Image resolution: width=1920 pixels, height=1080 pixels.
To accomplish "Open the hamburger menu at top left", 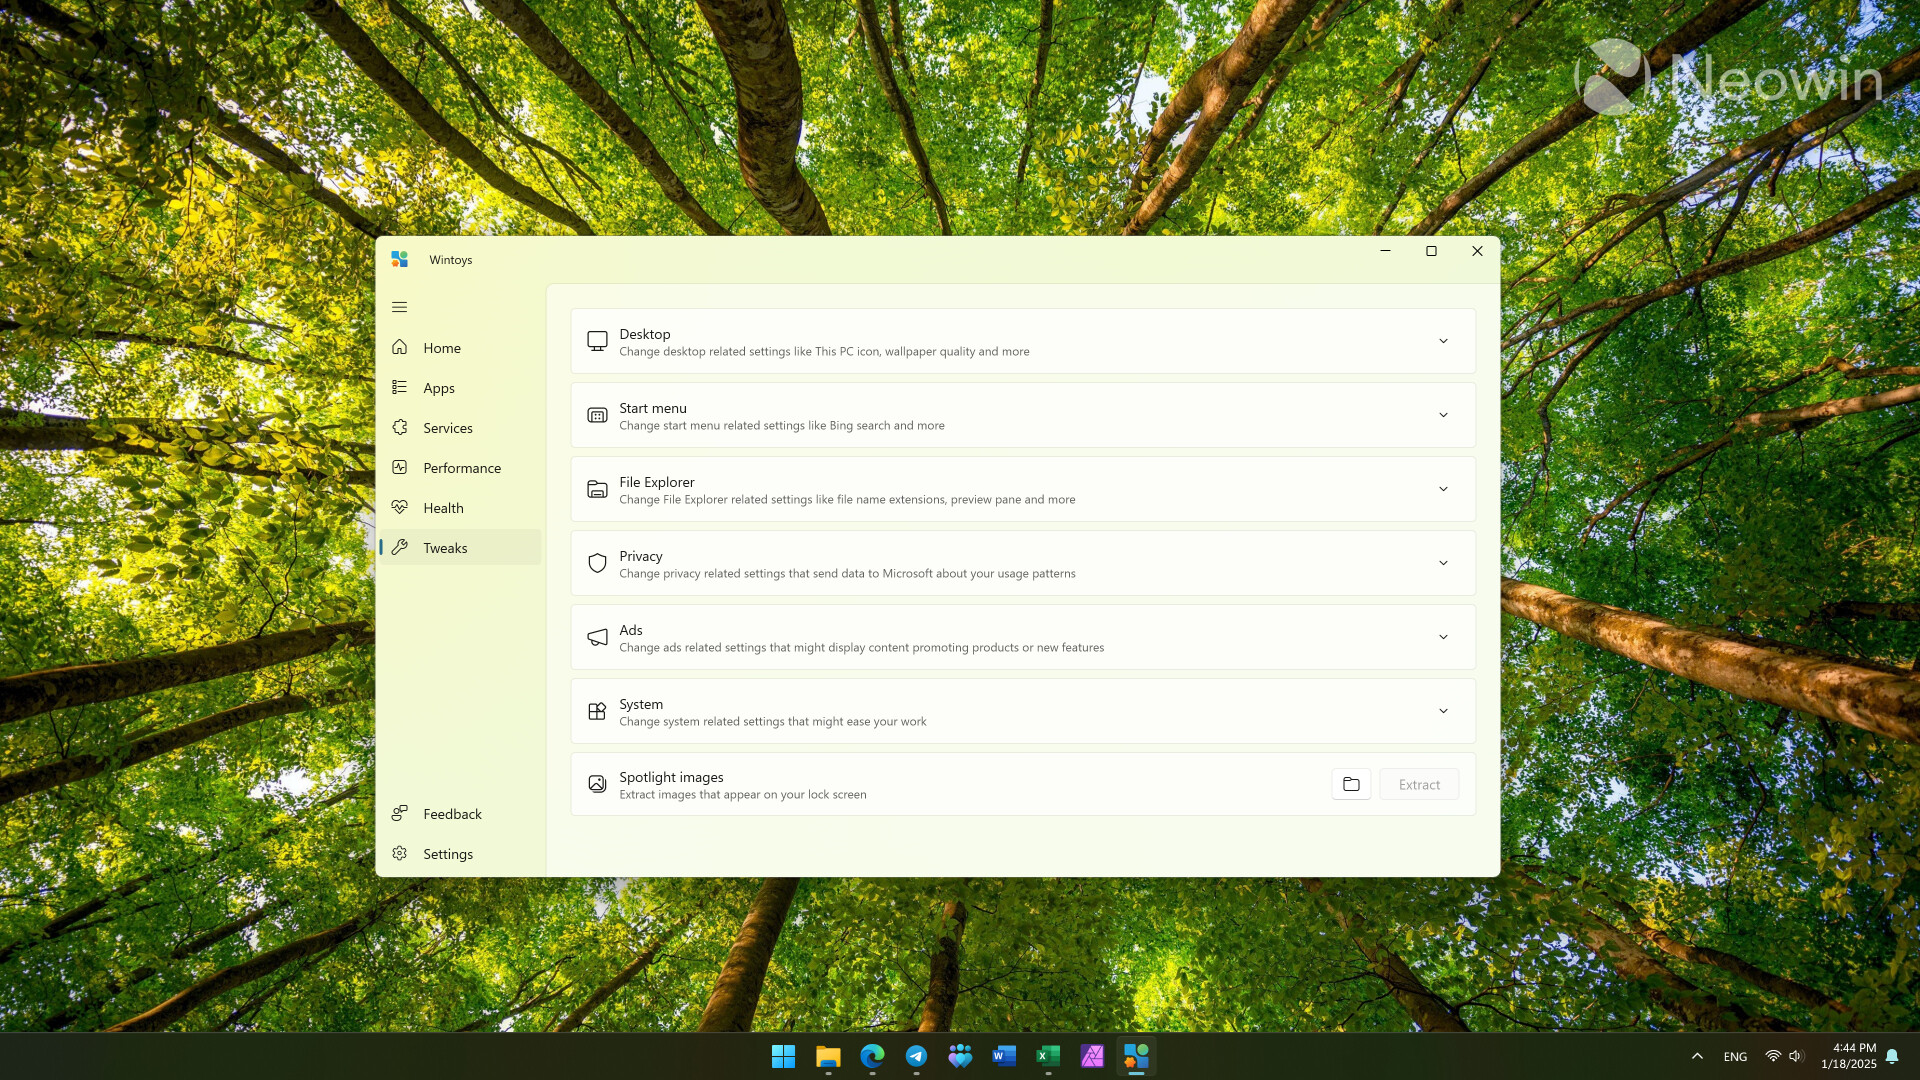I will tap(400, 307).
